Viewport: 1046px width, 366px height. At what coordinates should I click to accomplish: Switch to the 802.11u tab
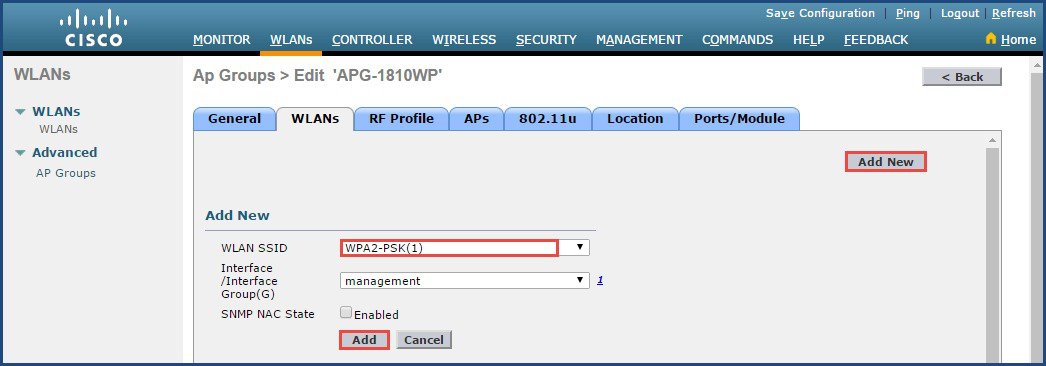(x=548, y=119)
